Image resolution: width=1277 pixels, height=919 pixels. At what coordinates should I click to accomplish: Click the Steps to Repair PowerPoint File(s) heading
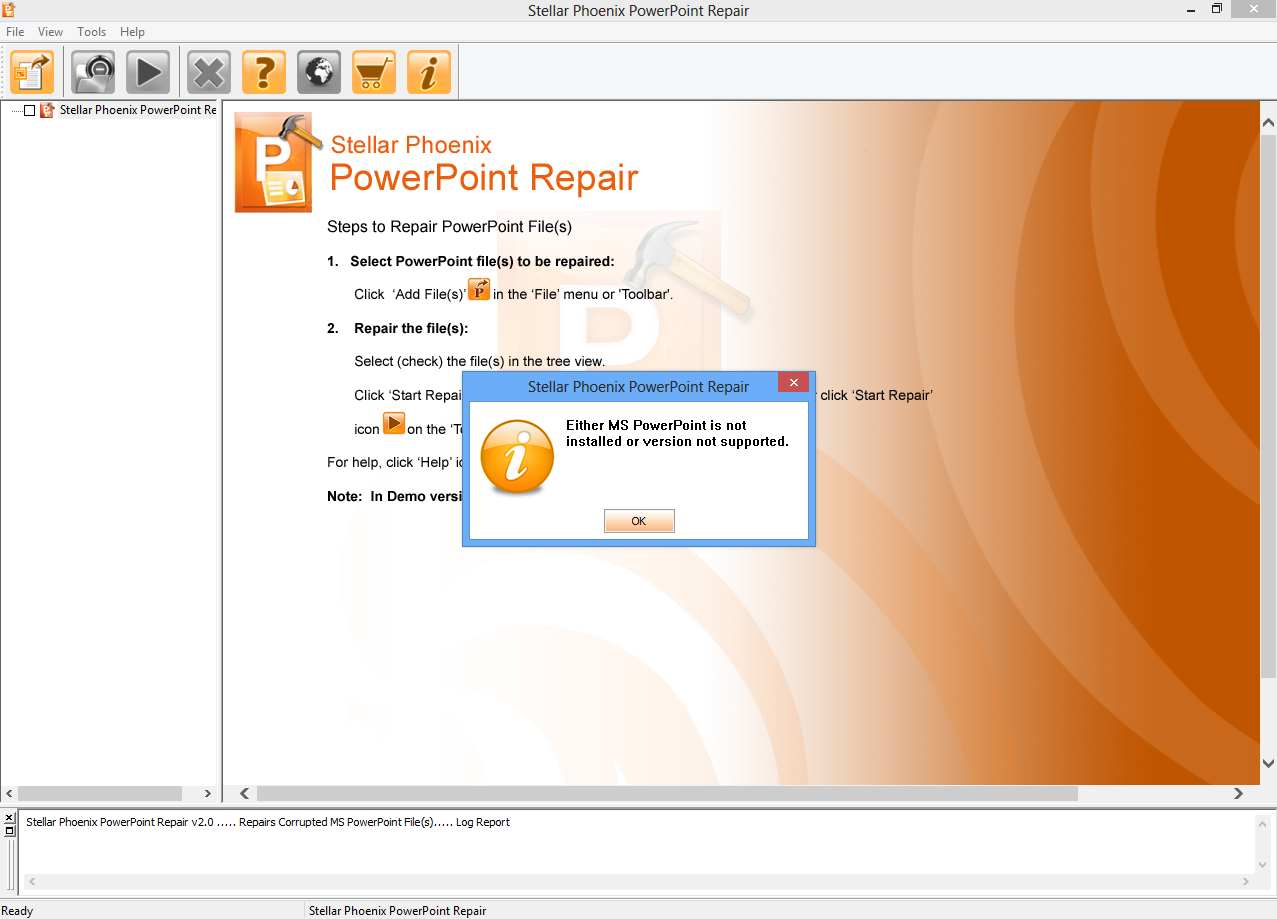pyautogui.click(x=449, y=227)
